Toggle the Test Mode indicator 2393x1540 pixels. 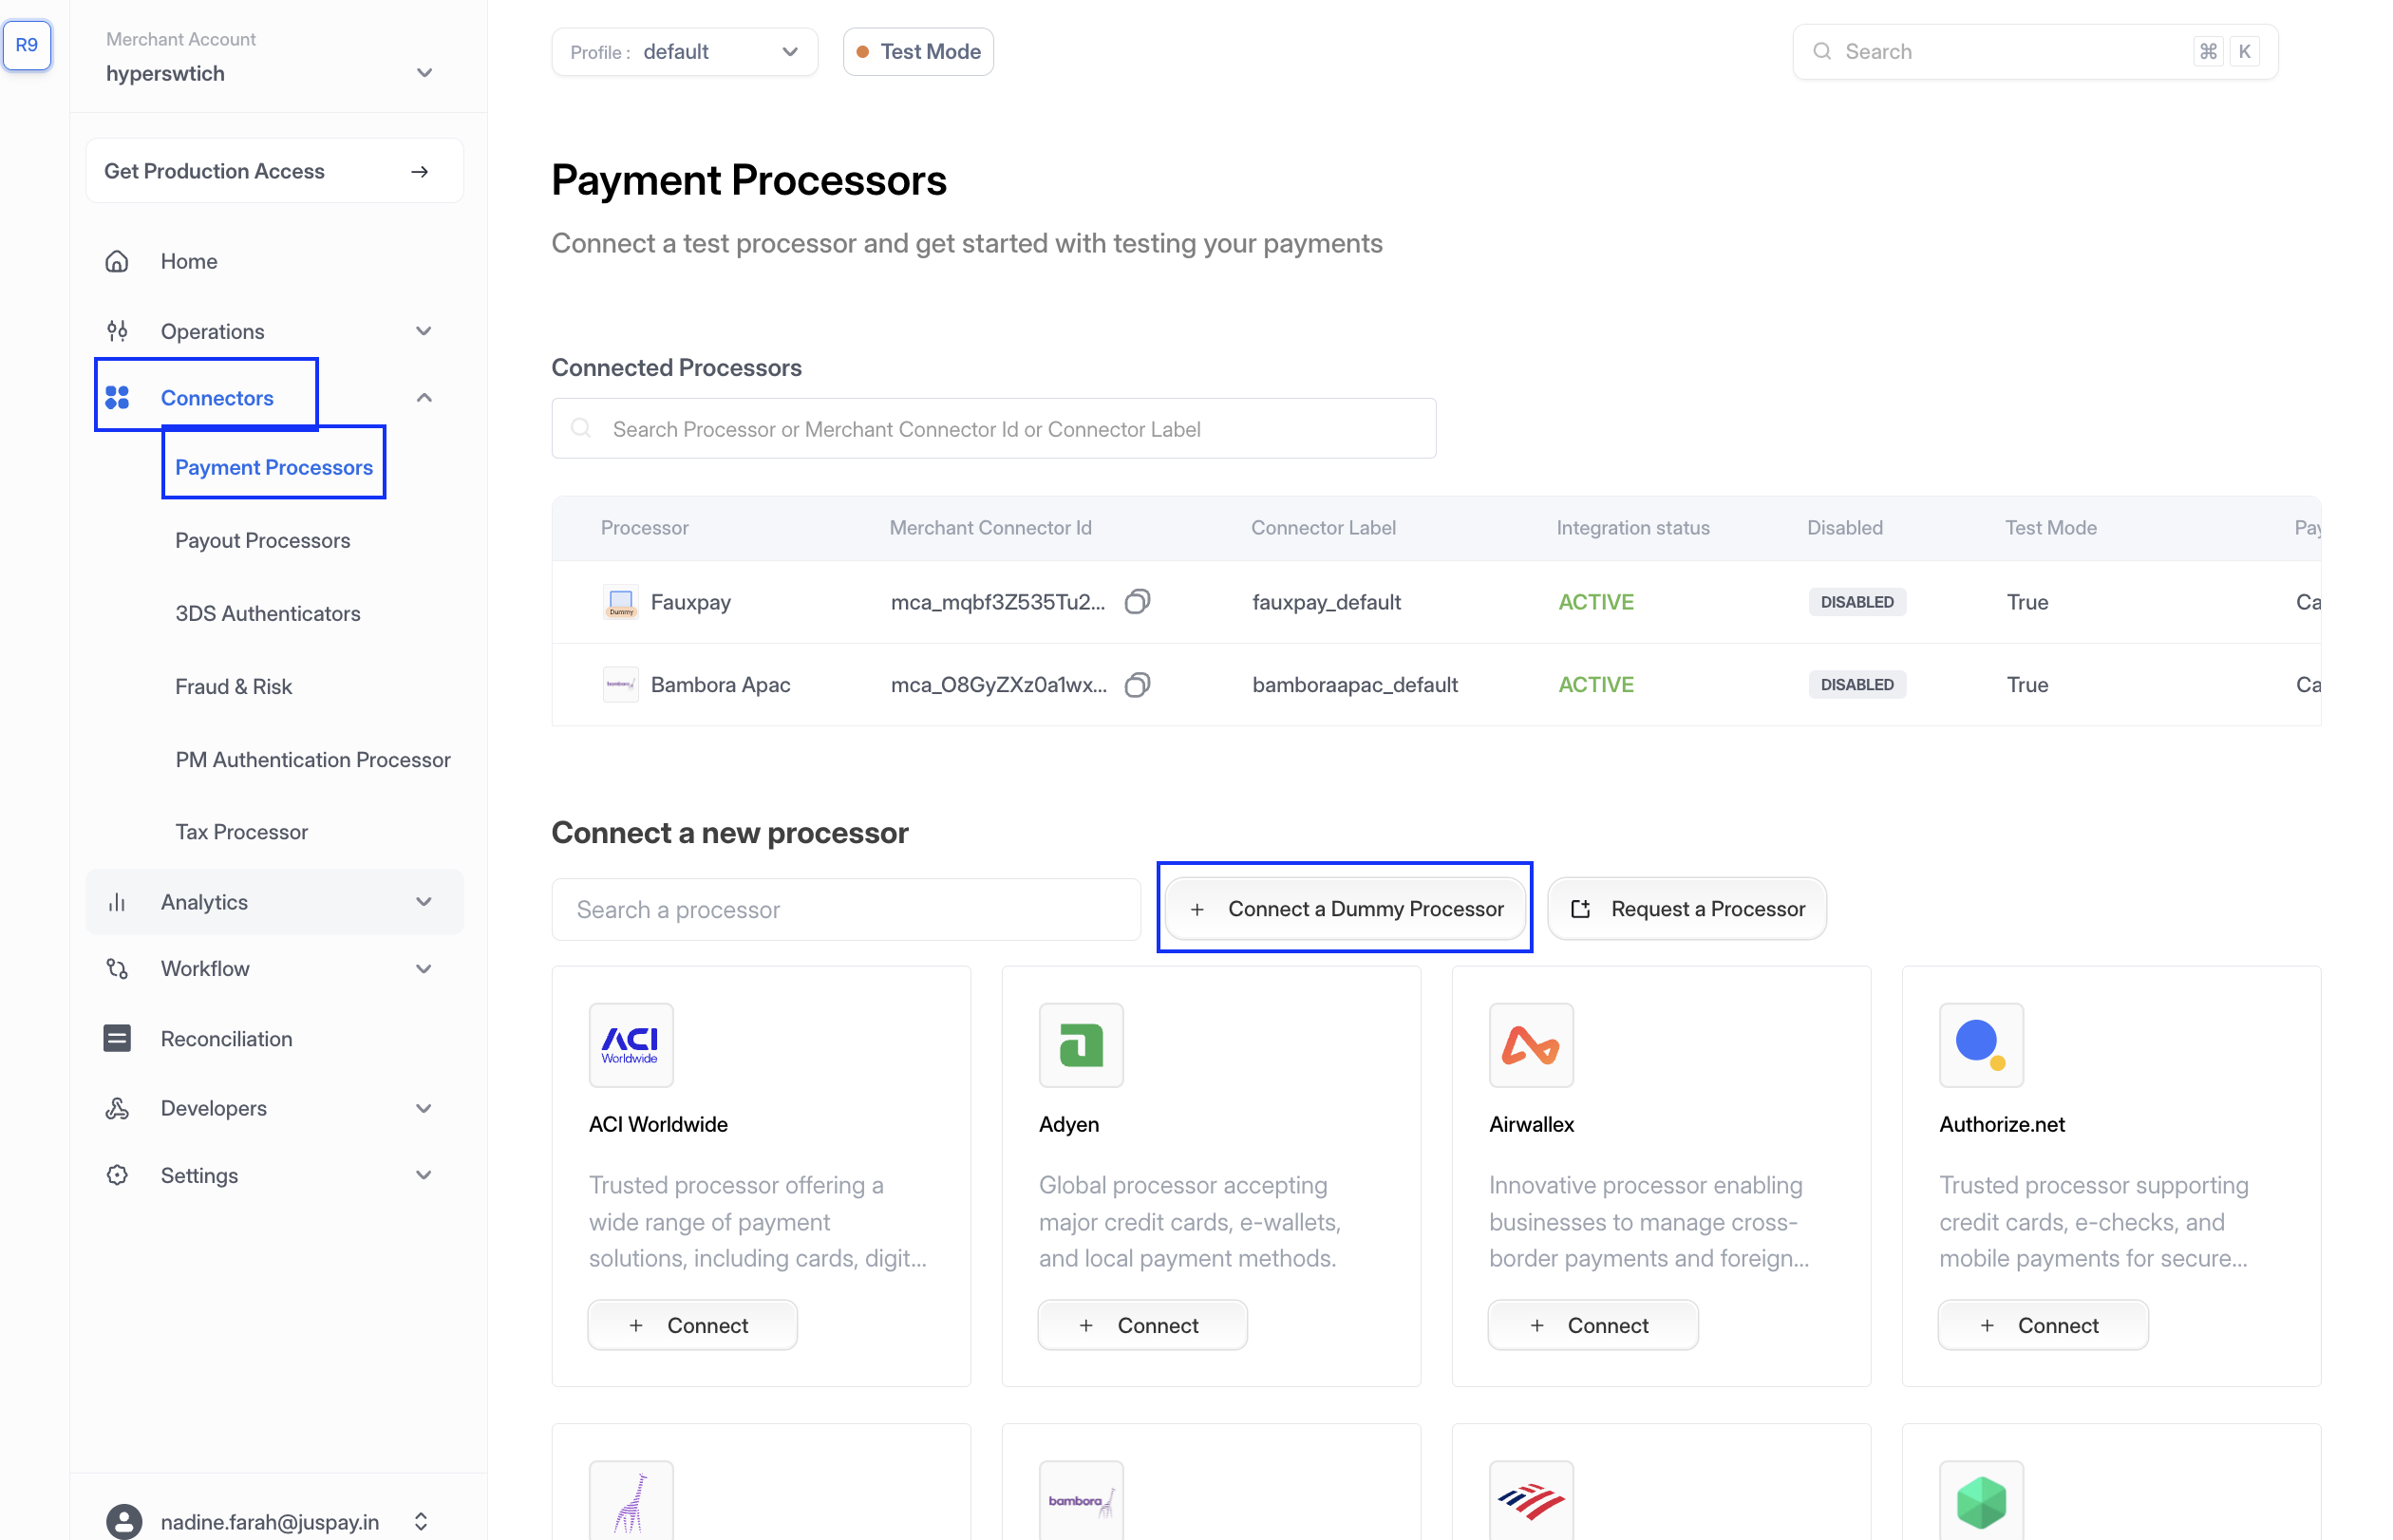[918, 52]
